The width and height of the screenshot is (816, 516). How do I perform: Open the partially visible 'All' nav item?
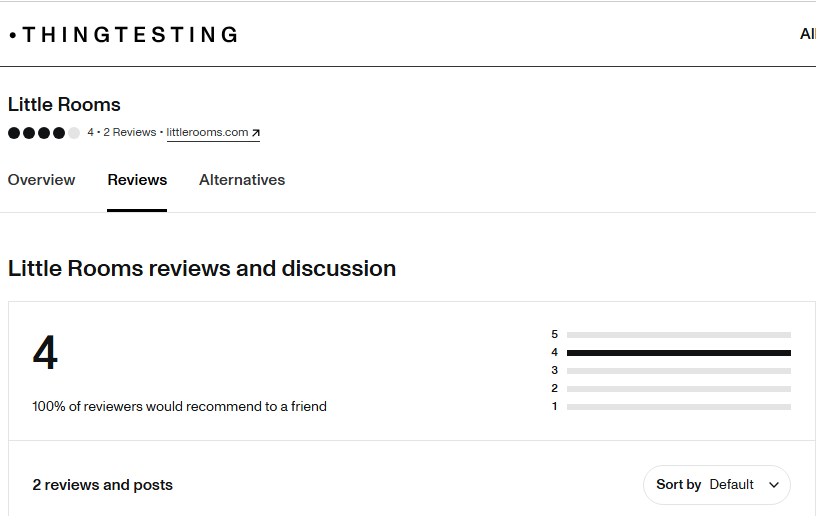coord(808,34)
